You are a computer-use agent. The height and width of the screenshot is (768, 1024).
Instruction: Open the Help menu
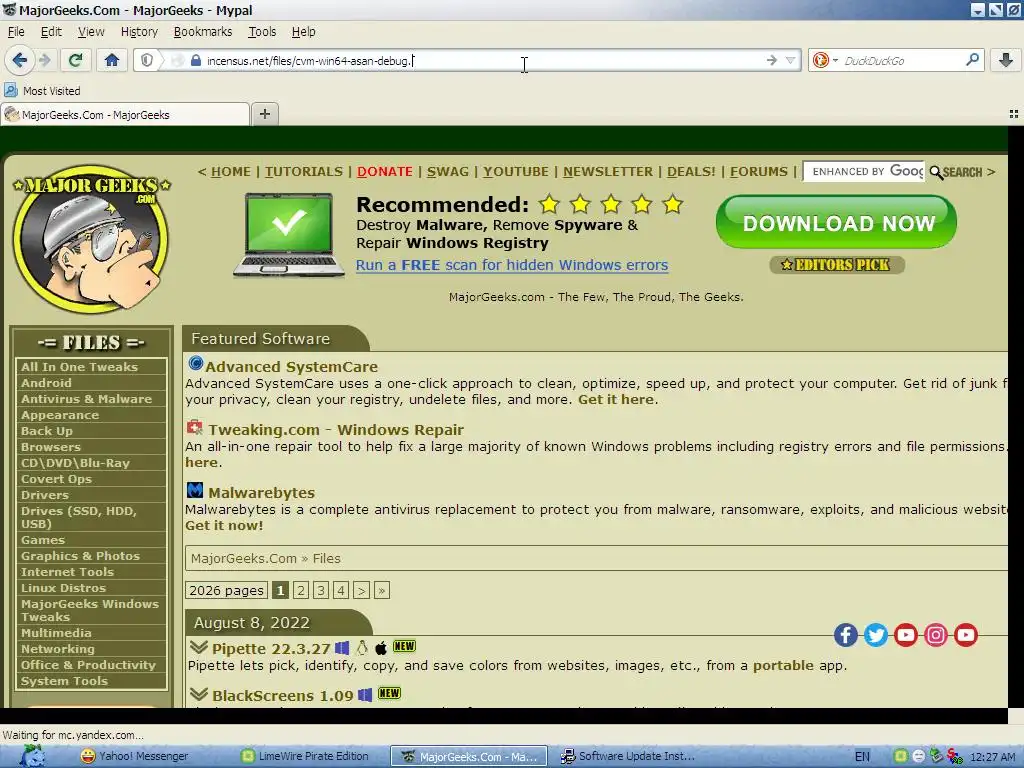[x=303, y=31]
